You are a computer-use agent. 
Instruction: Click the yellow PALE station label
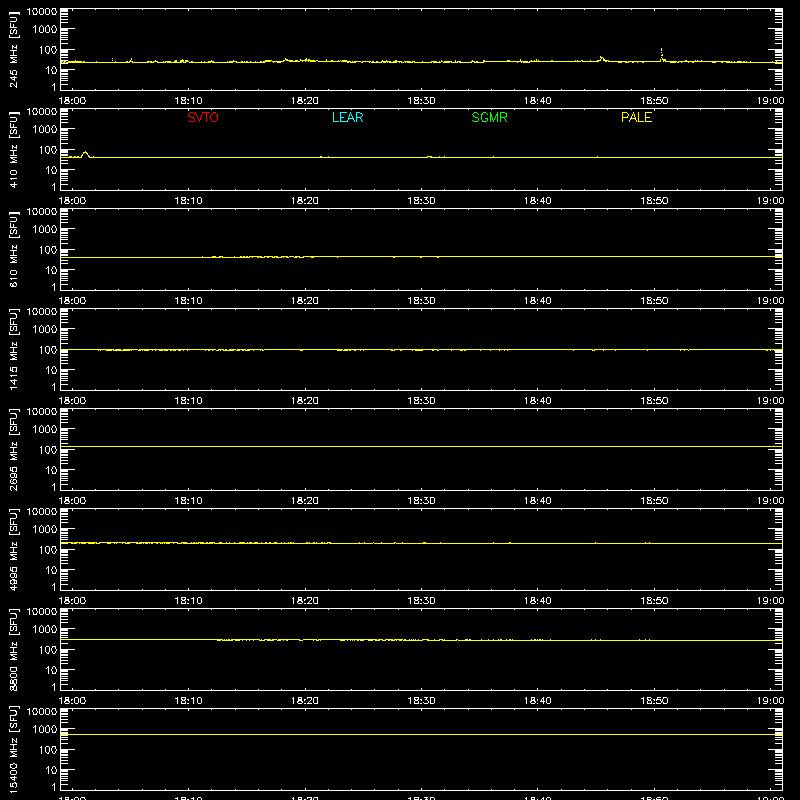pos(636,117)
